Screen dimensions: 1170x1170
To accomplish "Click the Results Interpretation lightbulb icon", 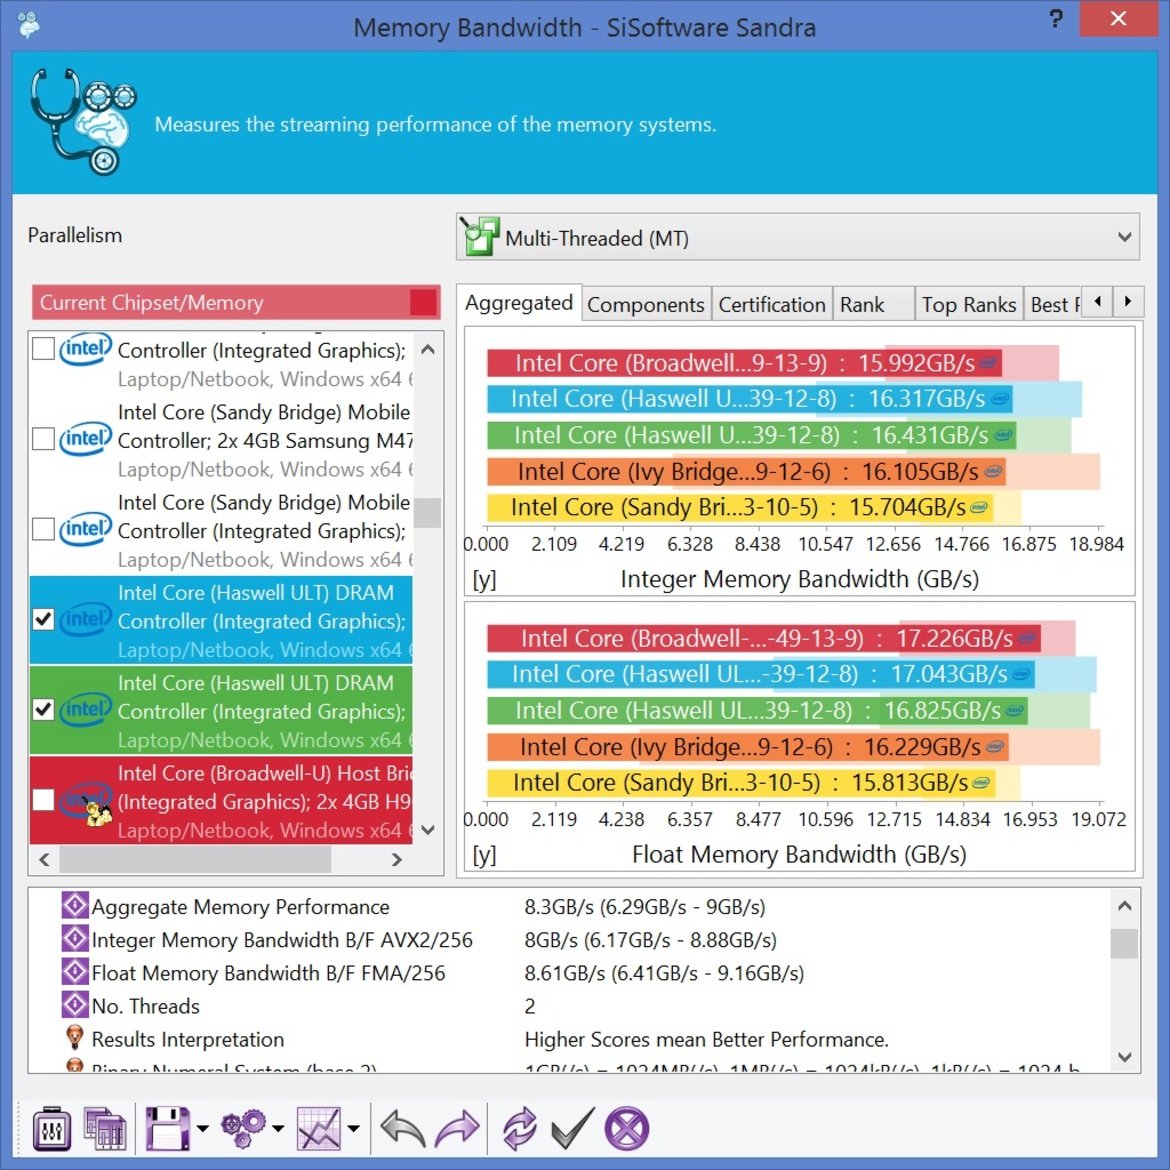I will tap(75, 1037).
